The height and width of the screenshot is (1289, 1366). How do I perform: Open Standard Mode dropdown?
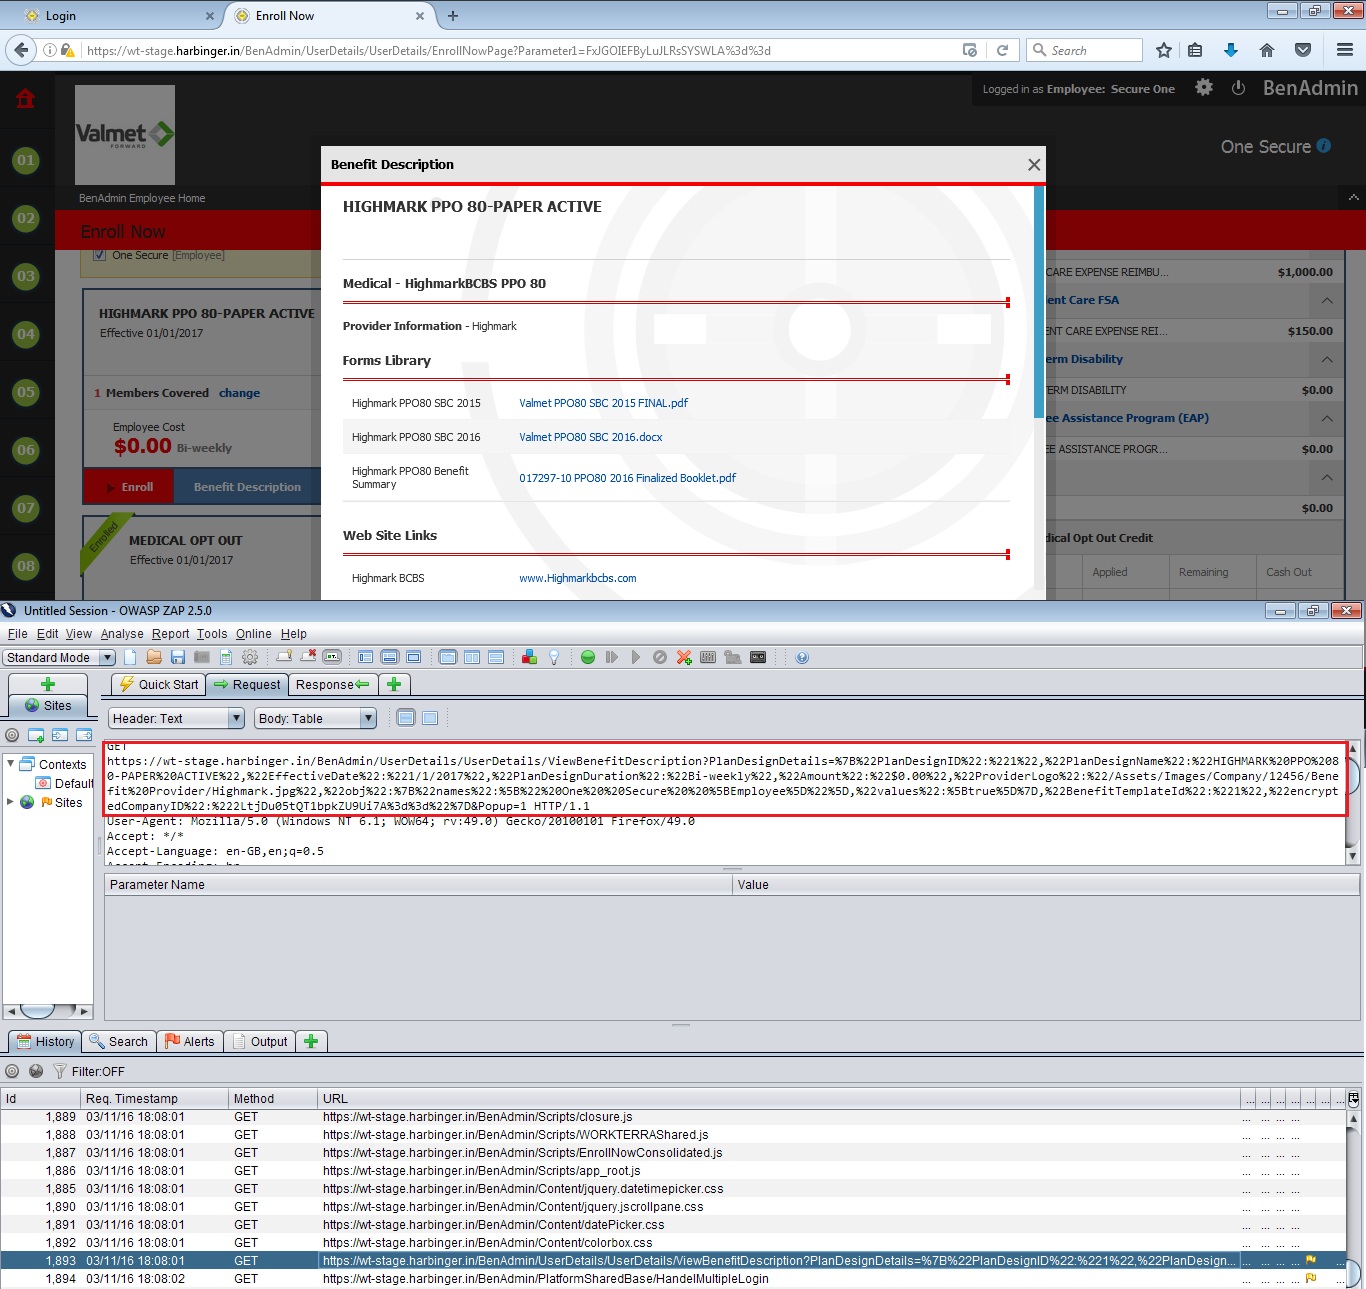[59, 657]
